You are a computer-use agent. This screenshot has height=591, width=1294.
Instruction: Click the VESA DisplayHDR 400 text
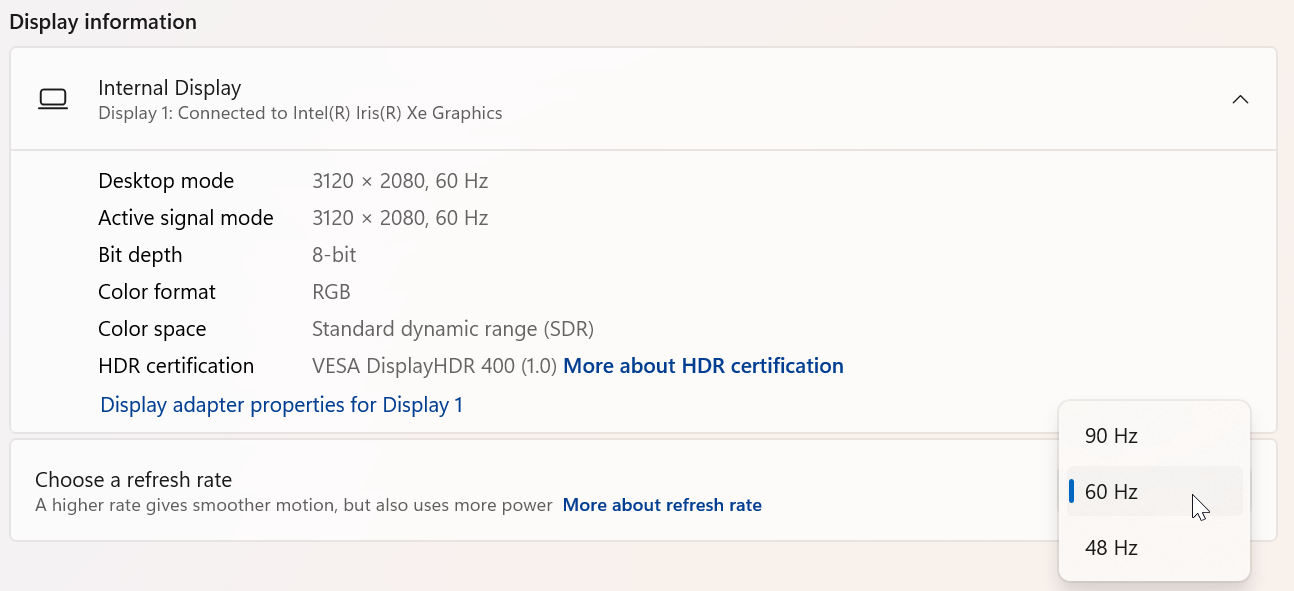click(434, 366)
